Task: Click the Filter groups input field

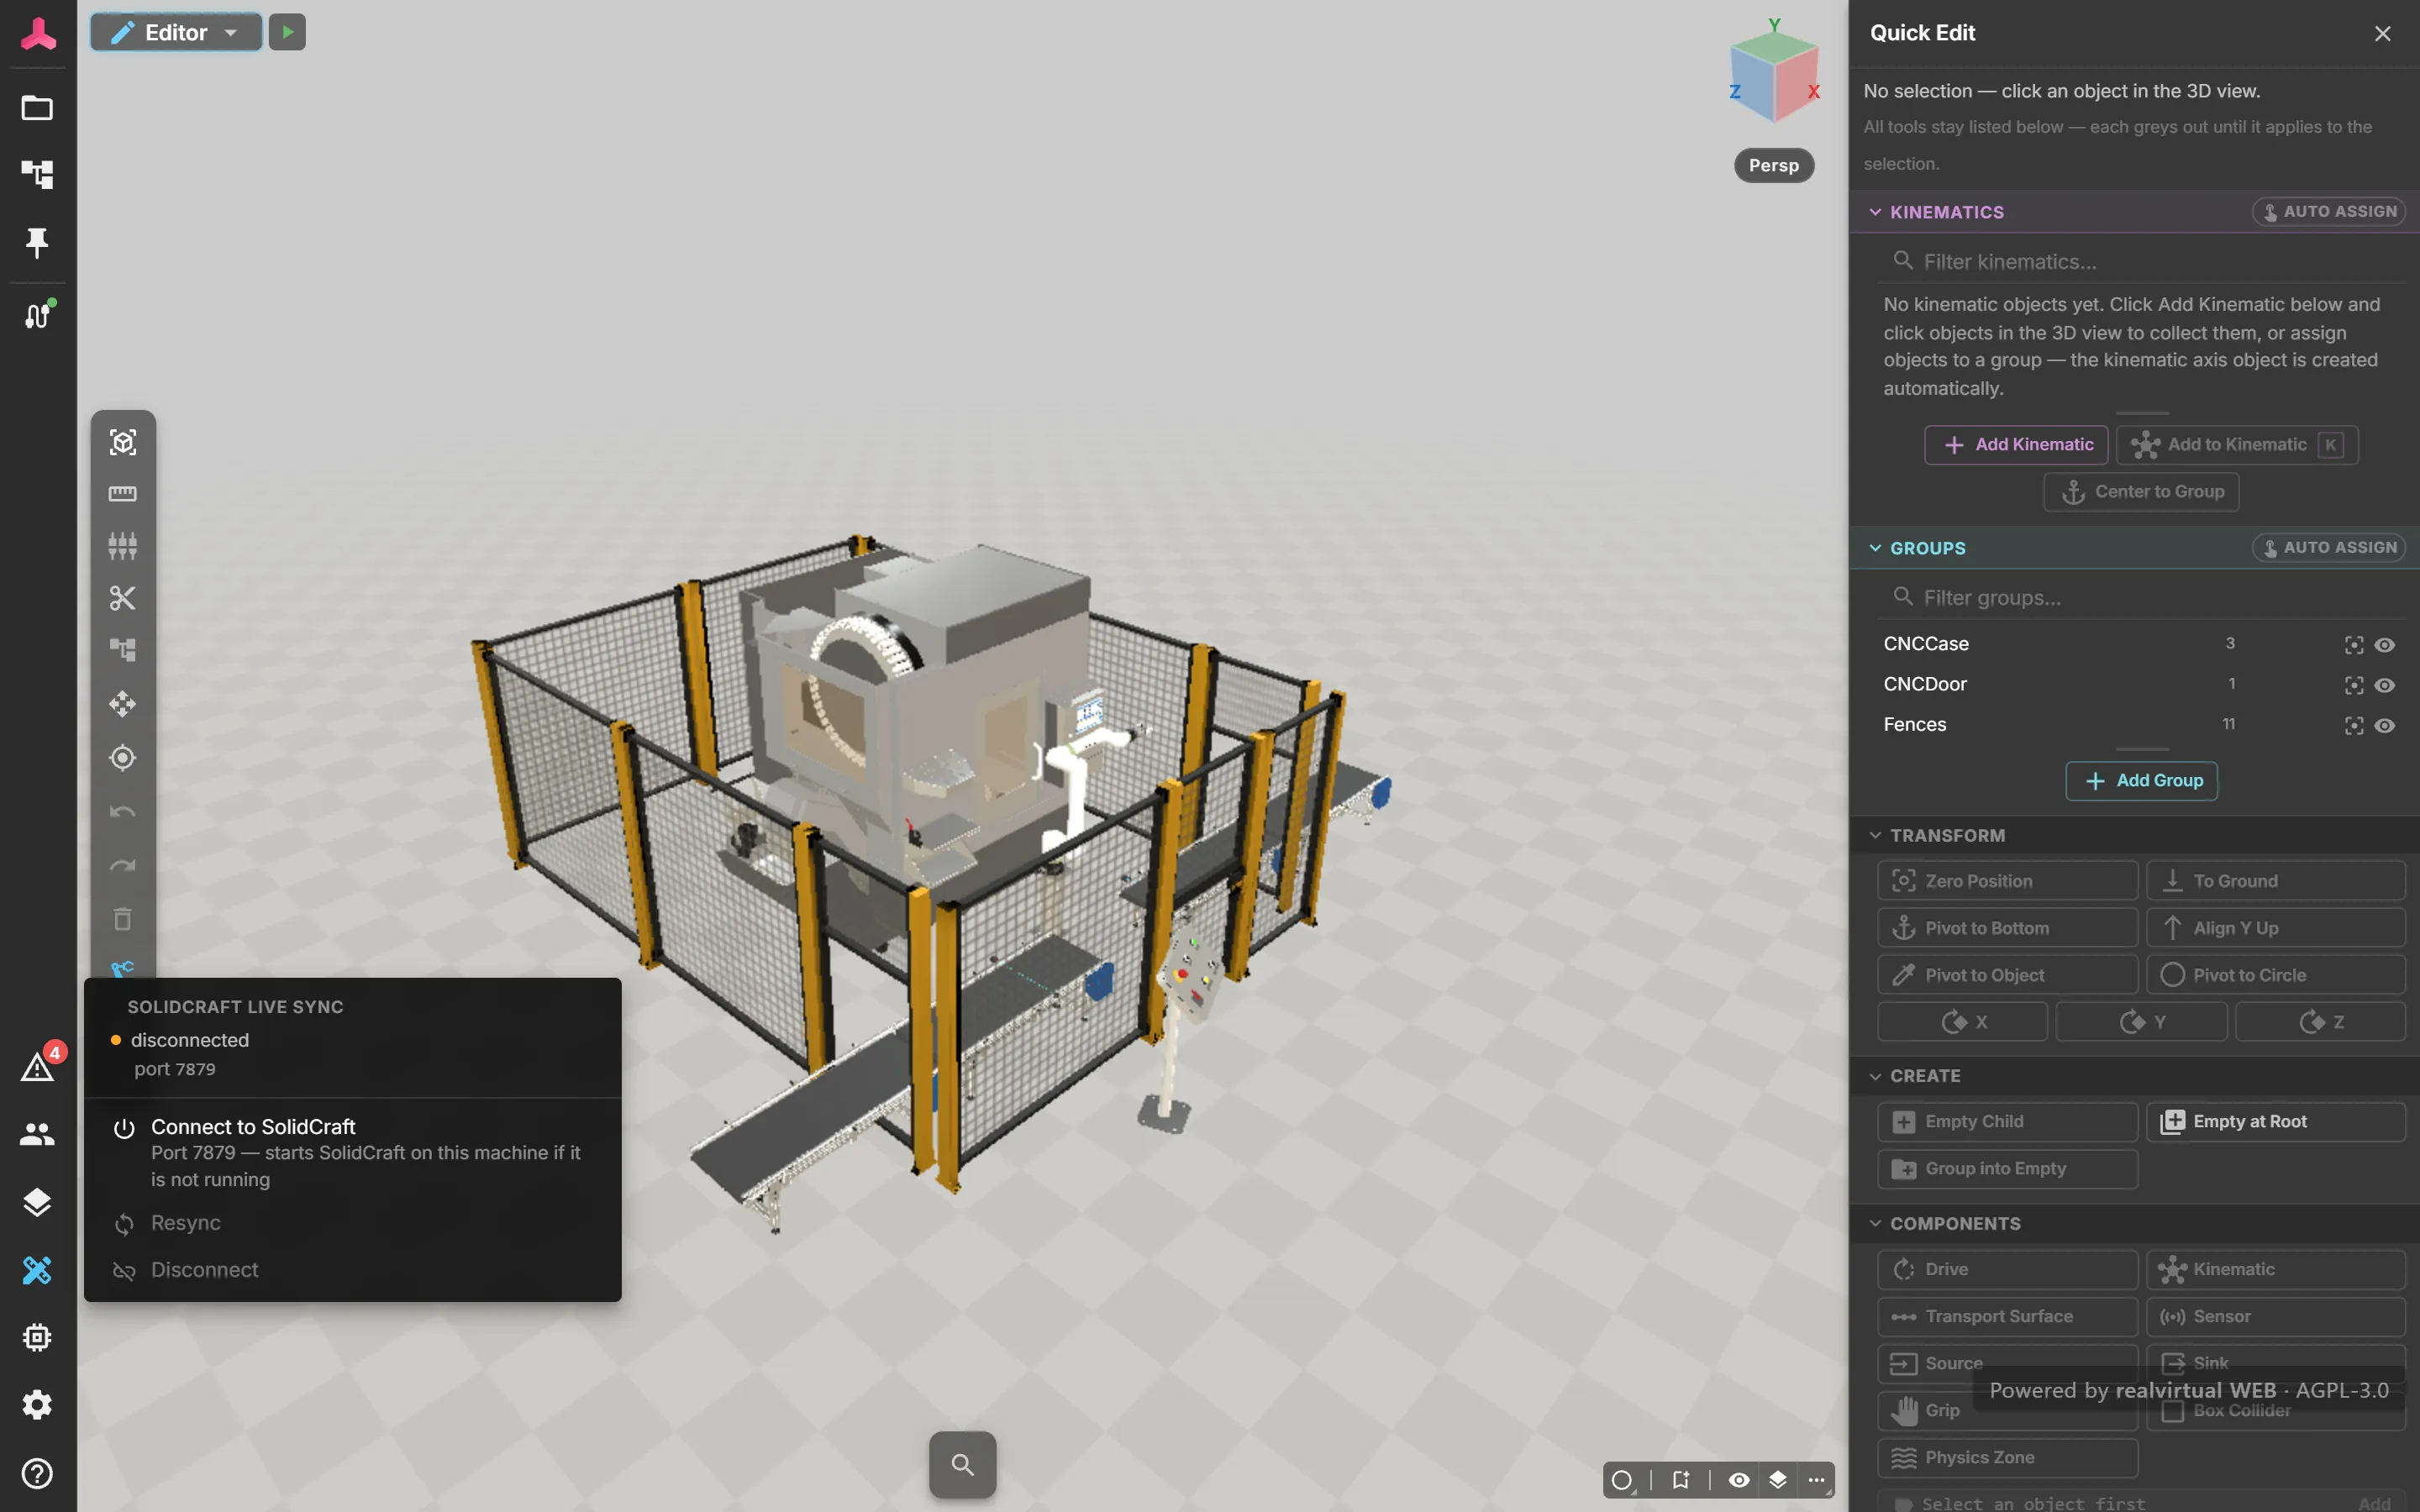Action: [2140, 598]
